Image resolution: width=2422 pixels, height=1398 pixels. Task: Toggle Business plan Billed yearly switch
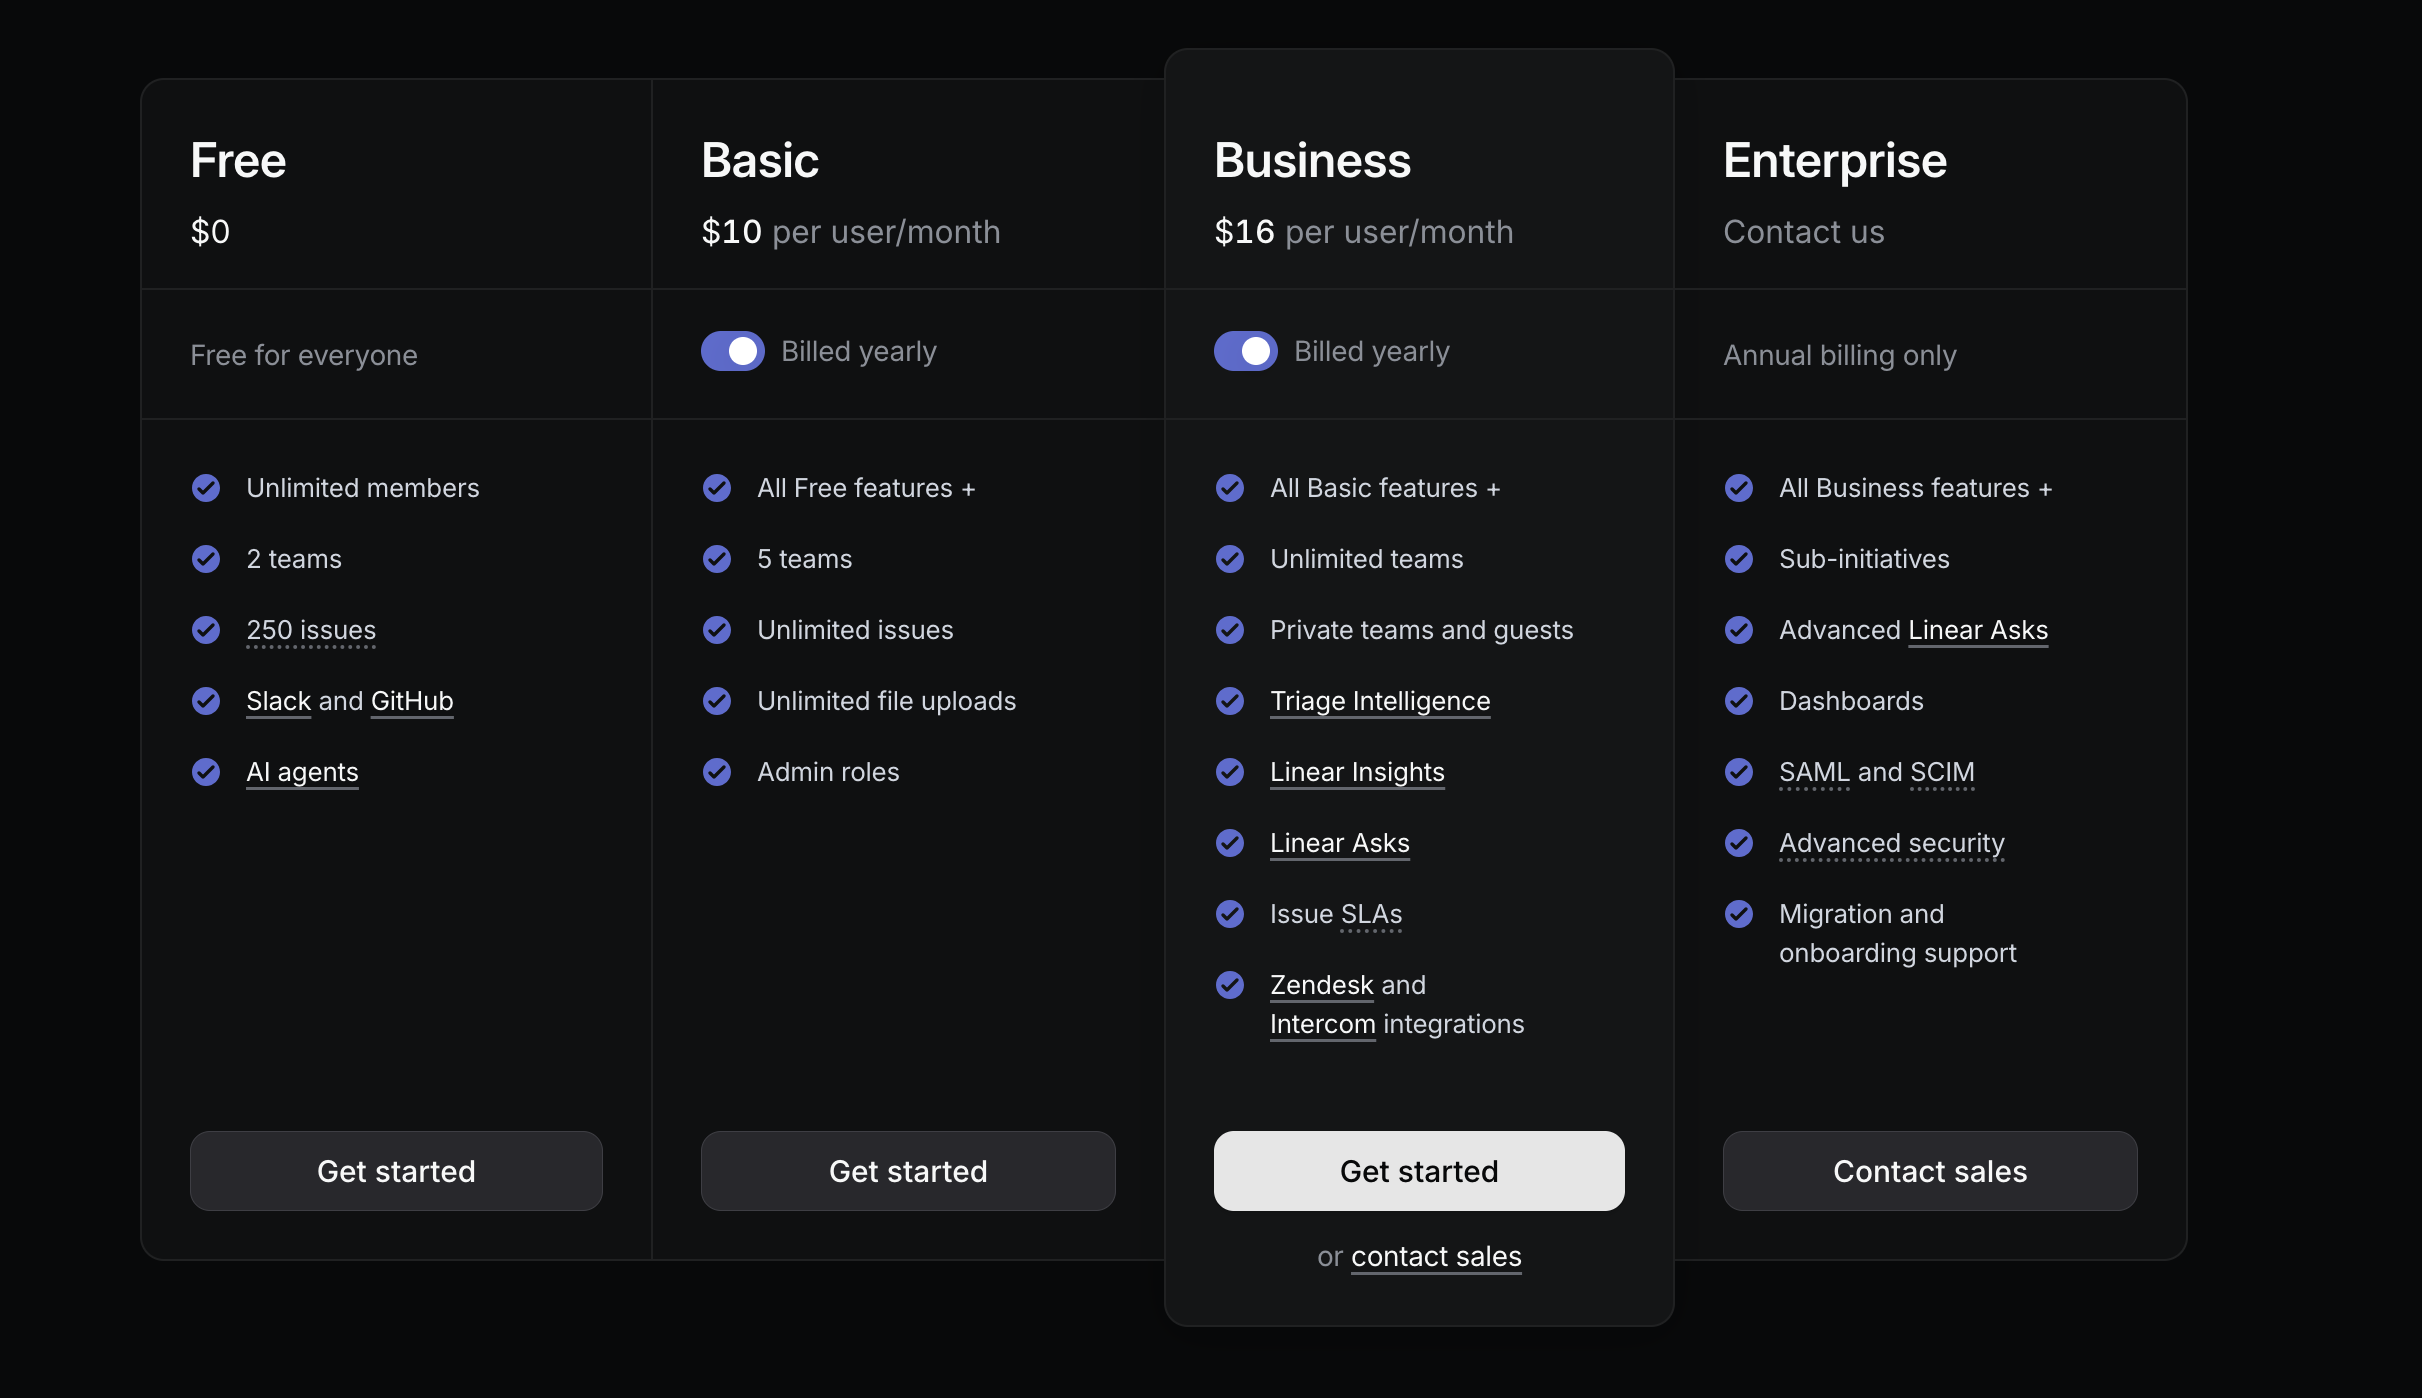(x=1246, y=351)
